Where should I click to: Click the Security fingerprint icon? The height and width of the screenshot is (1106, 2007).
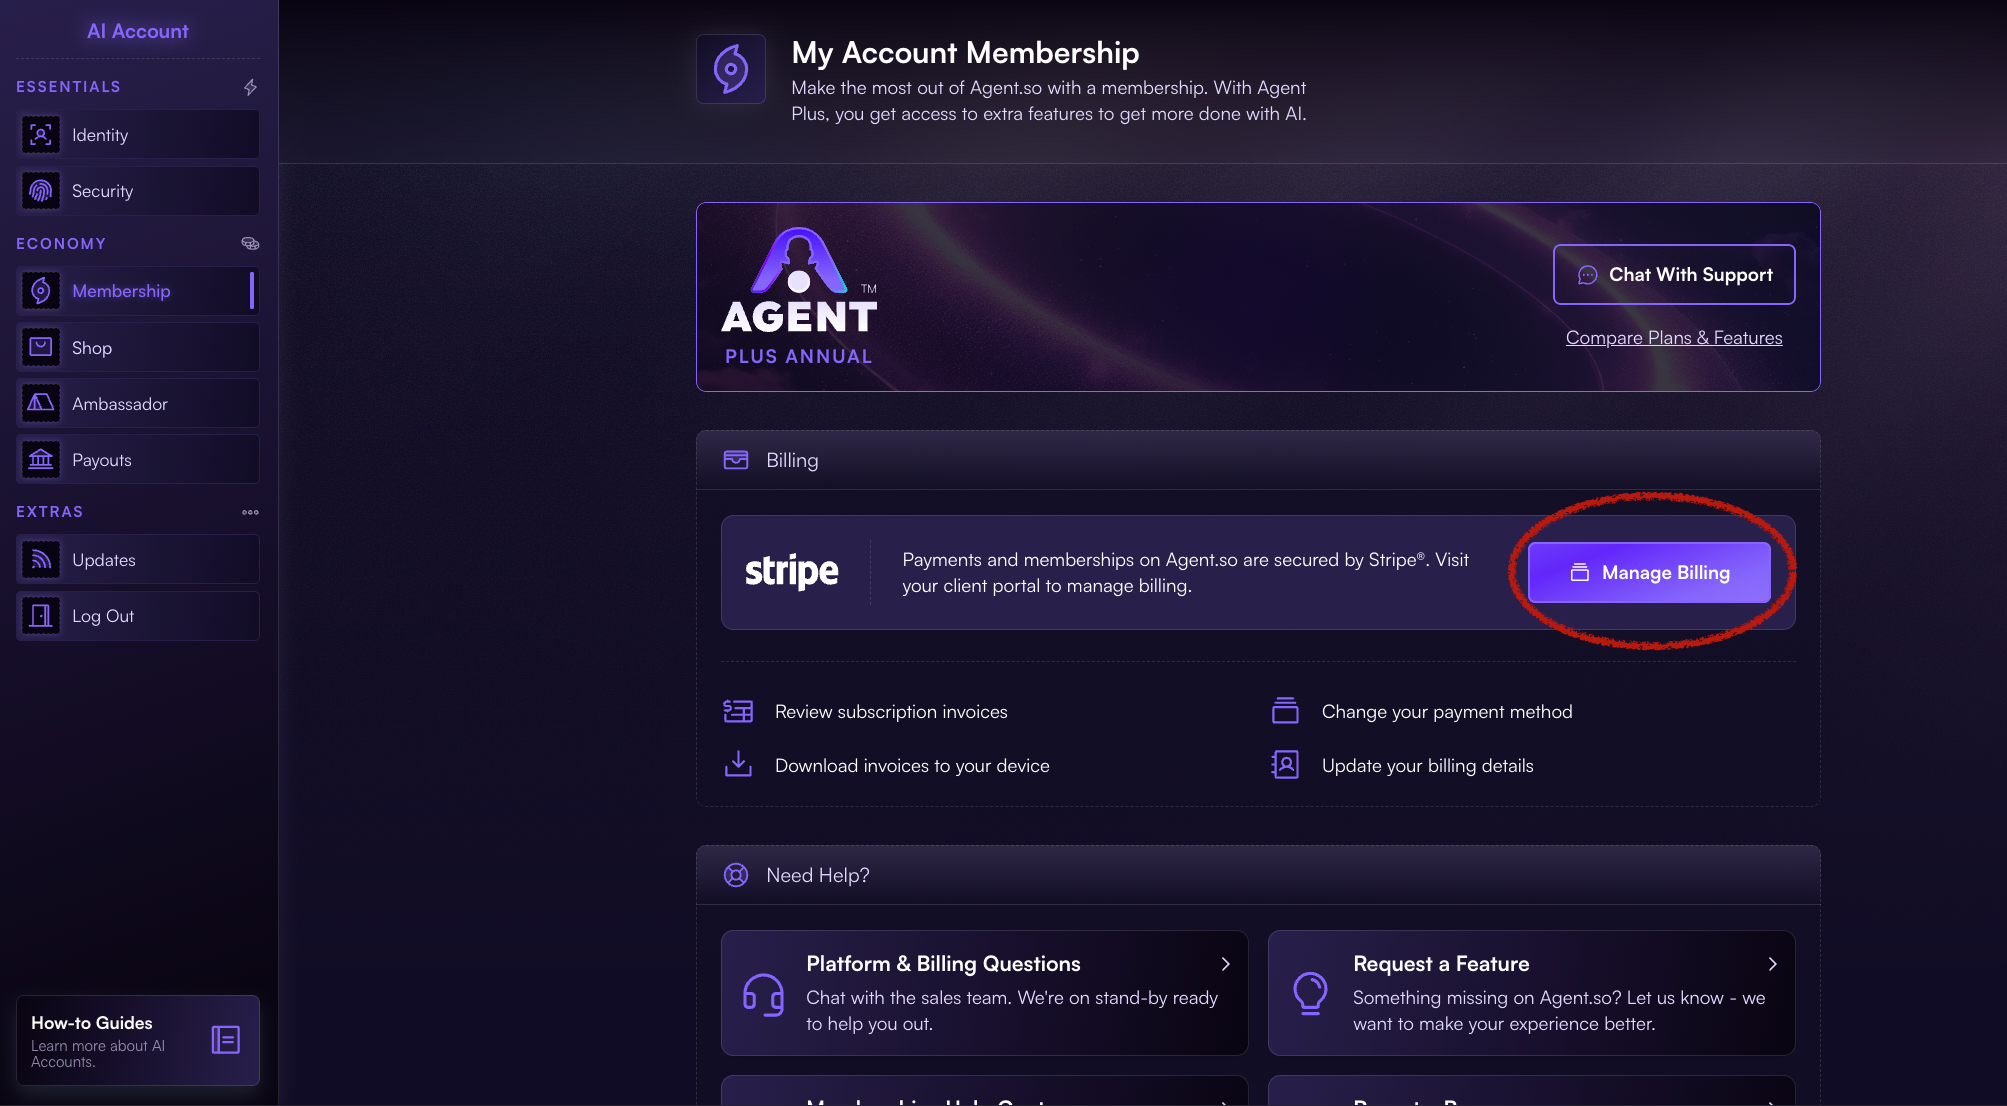coord(41,191)
